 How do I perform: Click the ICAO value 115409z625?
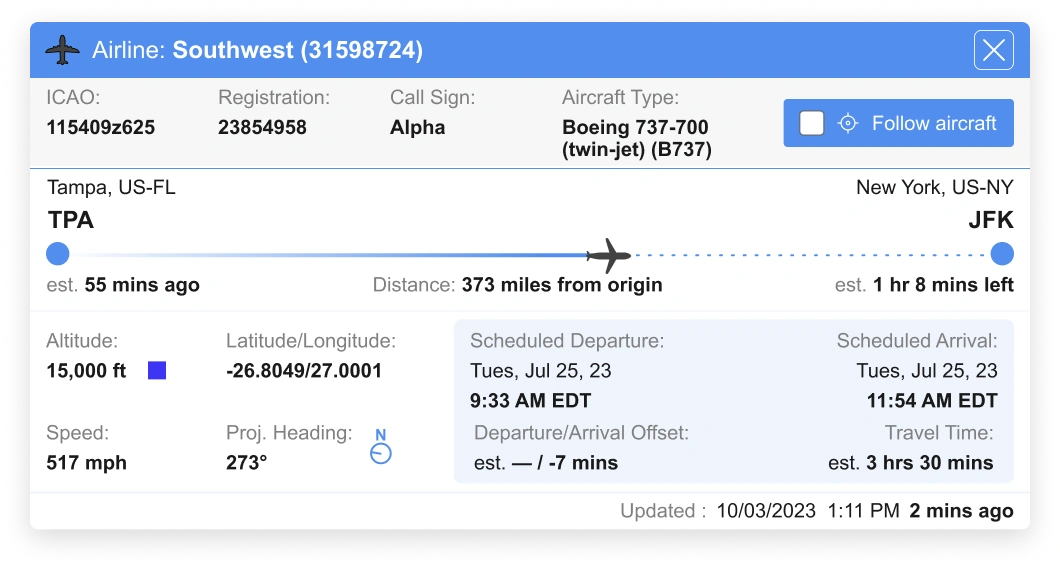click(x=100, y=128)
